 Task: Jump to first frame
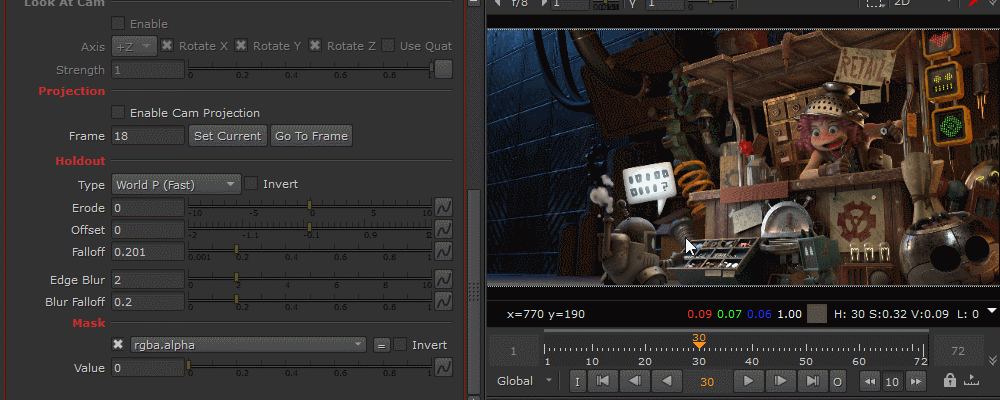pyautogui.click(x=603, y=381)
